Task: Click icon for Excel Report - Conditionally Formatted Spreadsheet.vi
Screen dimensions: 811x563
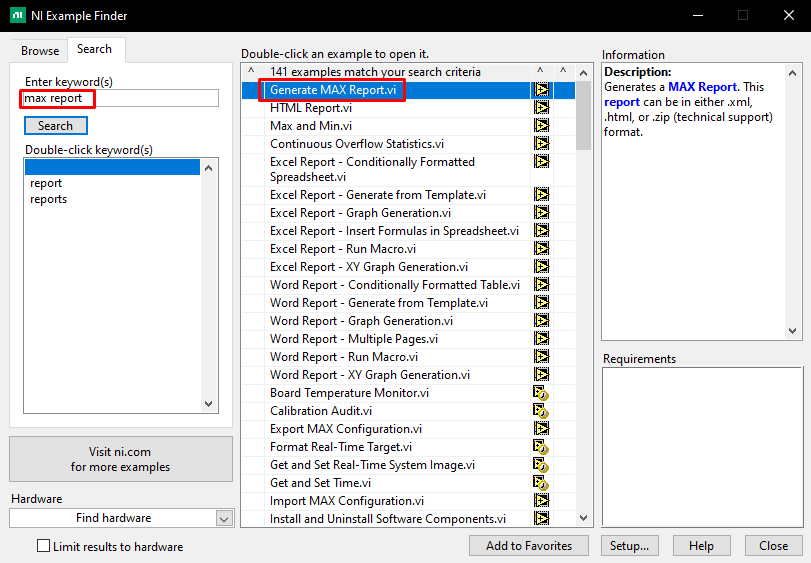Action: (542, 162)
